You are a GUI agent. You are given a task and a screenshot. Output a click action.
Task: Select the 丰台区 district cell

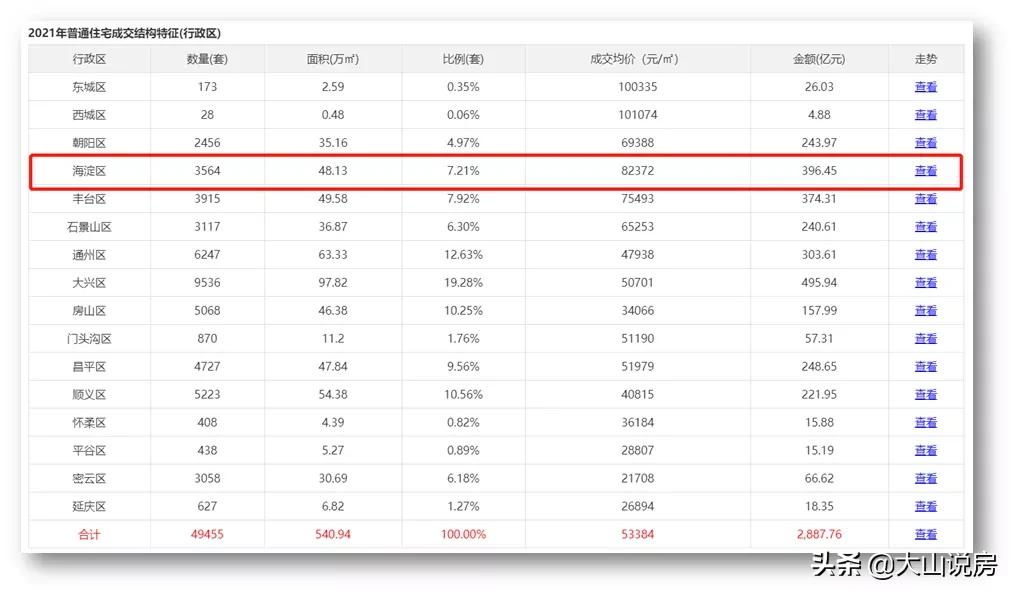(x=89, y=199)
